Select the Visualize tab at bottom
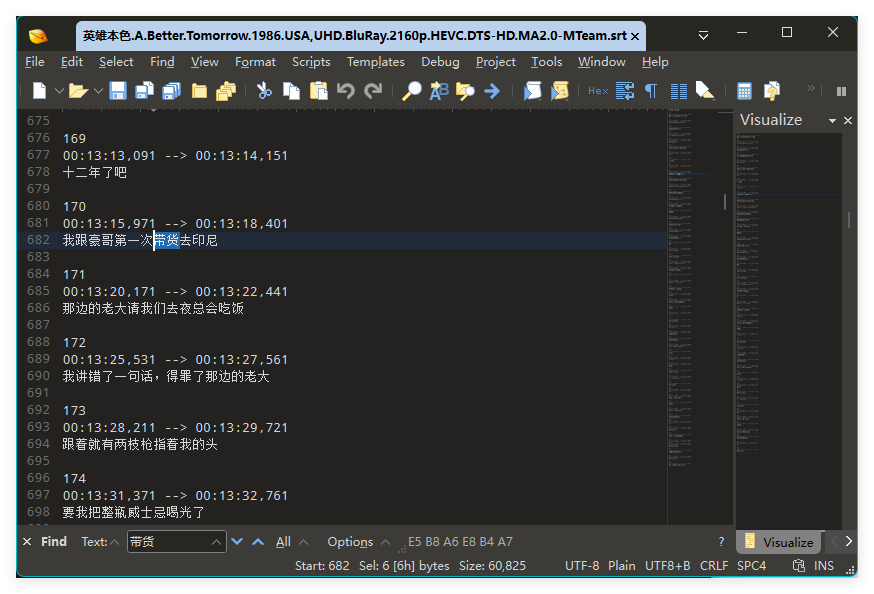Screen dimensions: 874x594 (x=779, y=542)
